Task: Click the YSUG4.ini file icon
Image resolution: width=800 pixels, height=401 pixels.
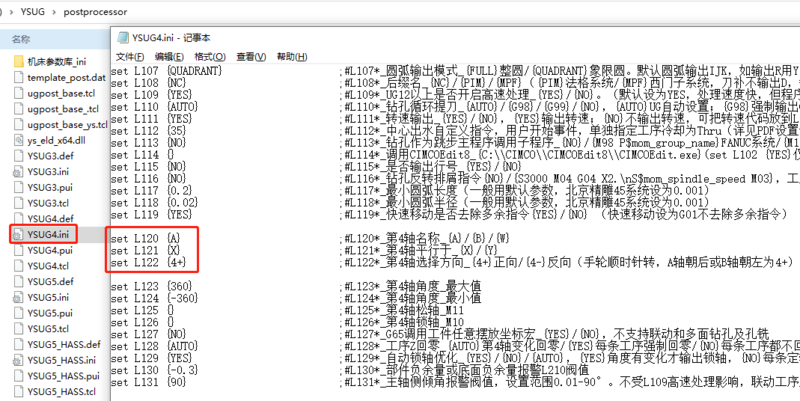Action: click(x=18, y=234)
